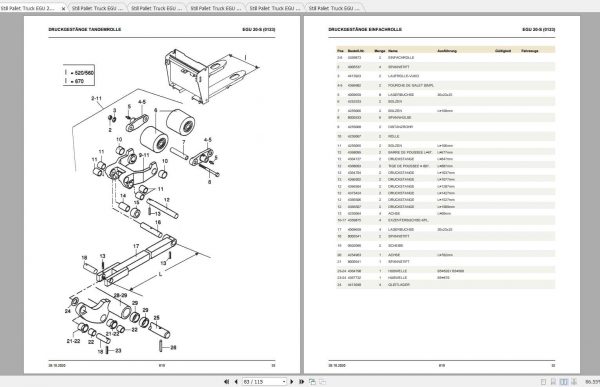Click callout number 16 in the diagram
600x387 pixels.
click(x=158, y=222)
